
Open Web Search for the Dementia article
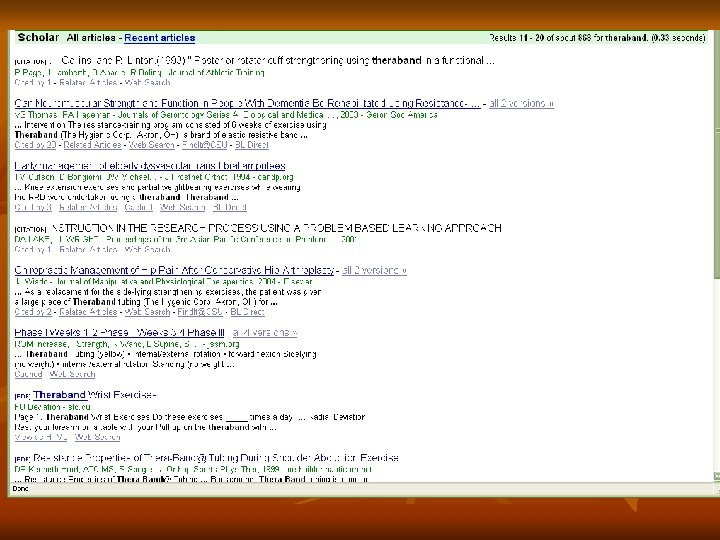[152, 145]
